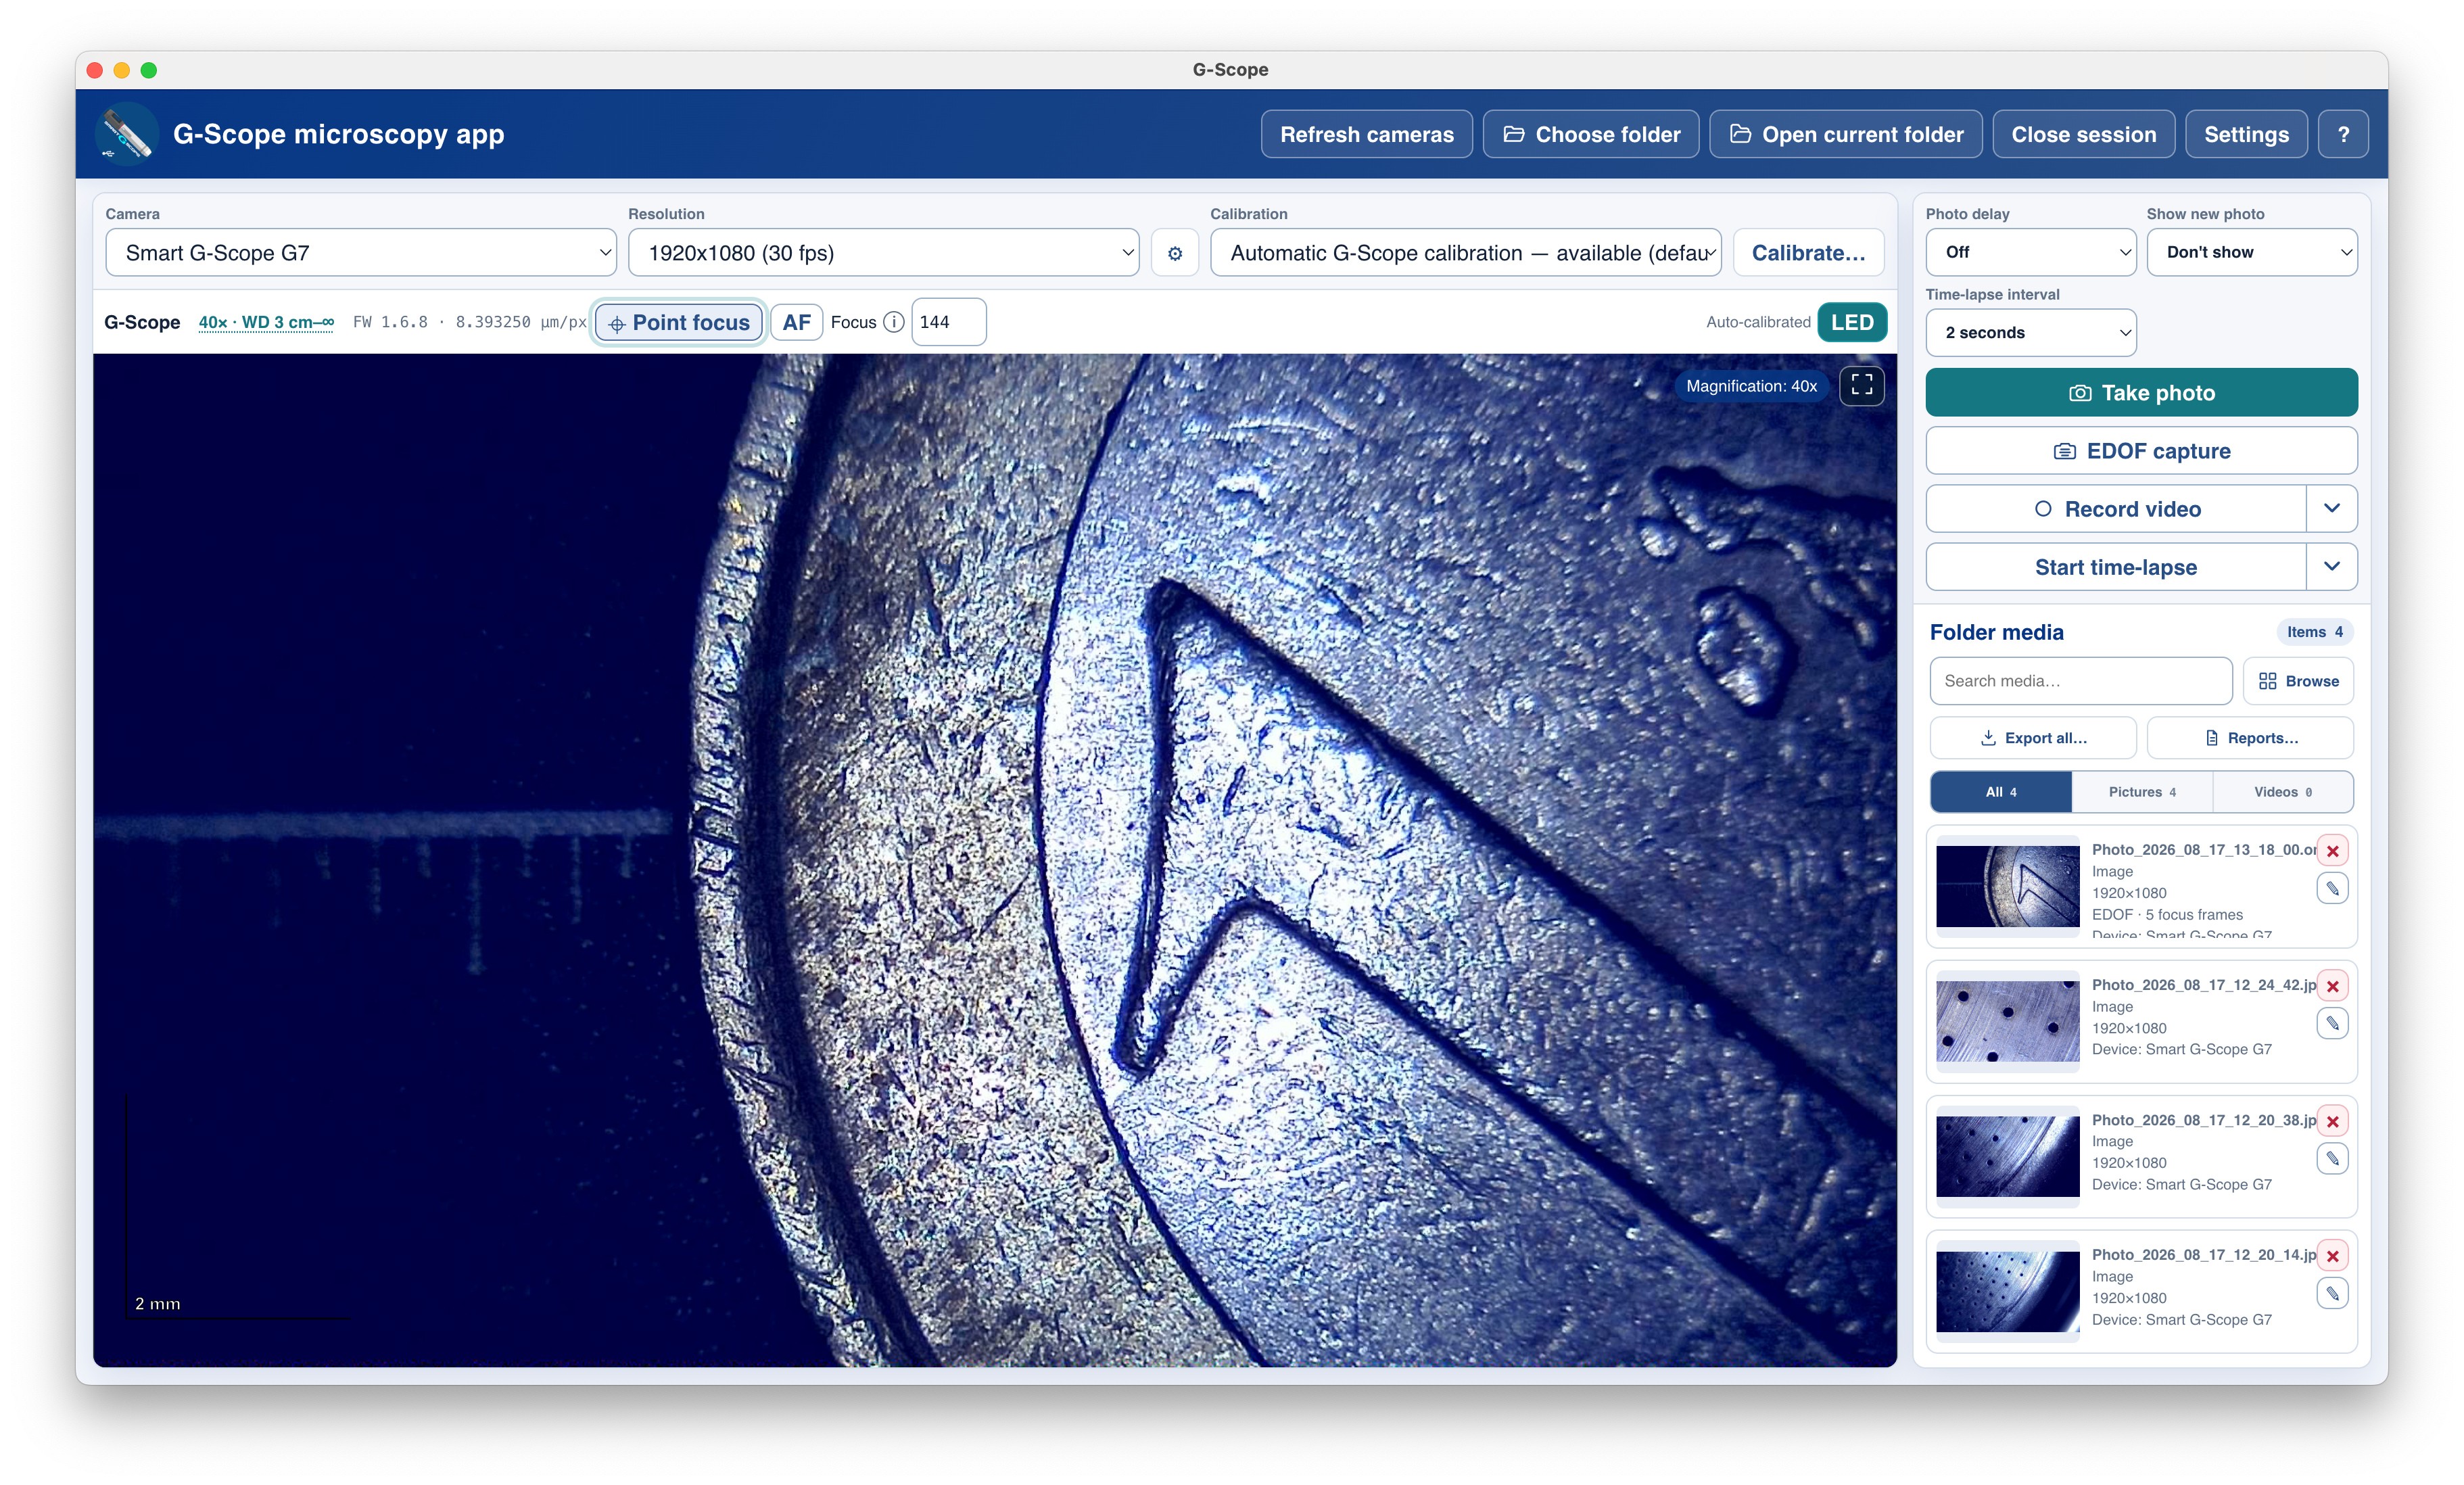Enter fullscreen view of microscope preview
Image resolution: width=2464 pixels, height=1485 pixels.
[1861, 385]
